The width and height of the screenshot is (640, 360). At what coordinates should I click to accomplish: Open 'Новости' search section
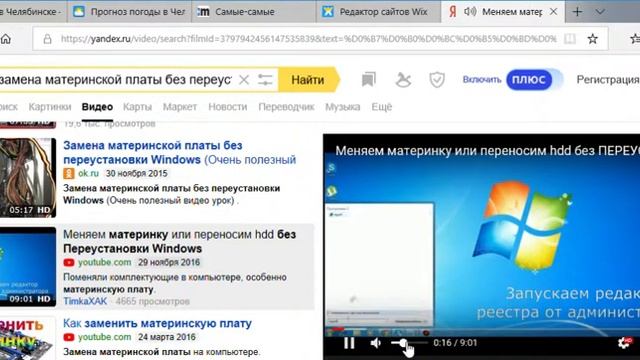click(228, 107)
